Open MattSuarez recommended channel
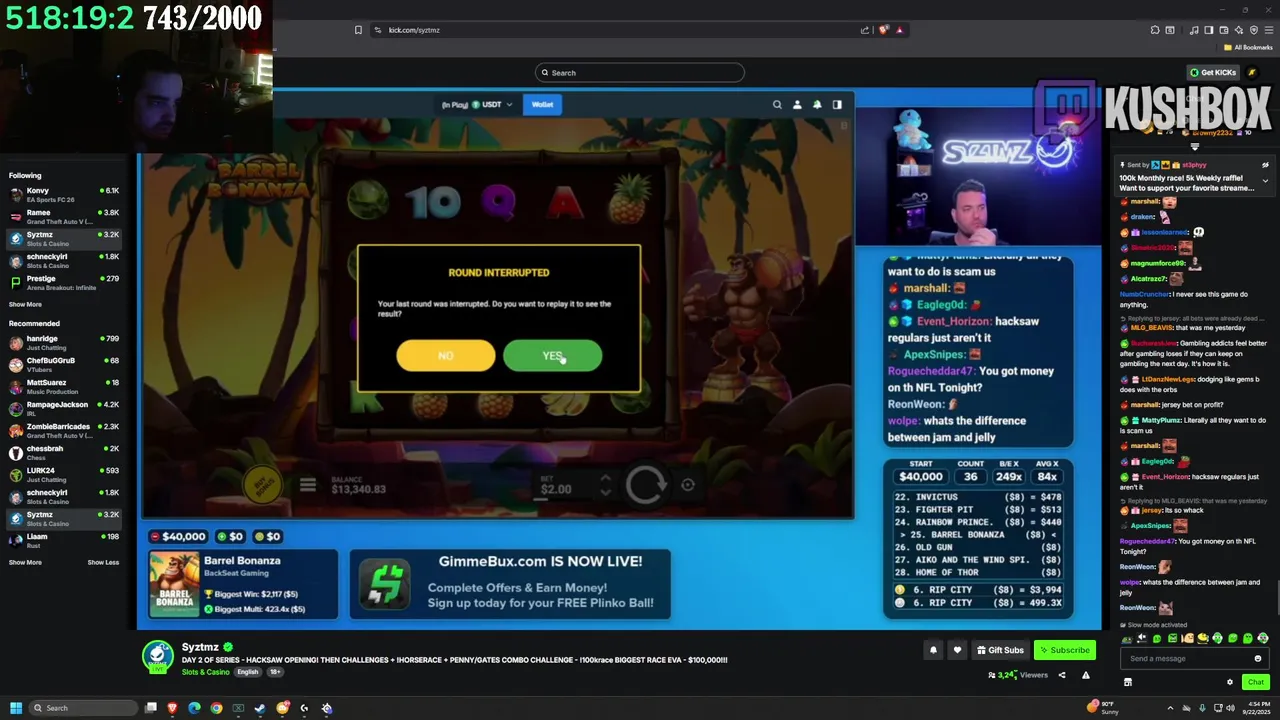The image size is (1280, 720). tap(63, 386)
